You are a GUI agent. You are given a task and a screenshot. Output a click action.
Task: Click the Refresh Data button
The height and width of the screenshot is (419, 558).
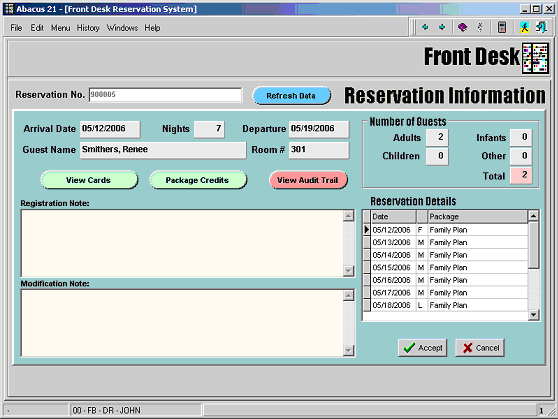coord(291,96)
